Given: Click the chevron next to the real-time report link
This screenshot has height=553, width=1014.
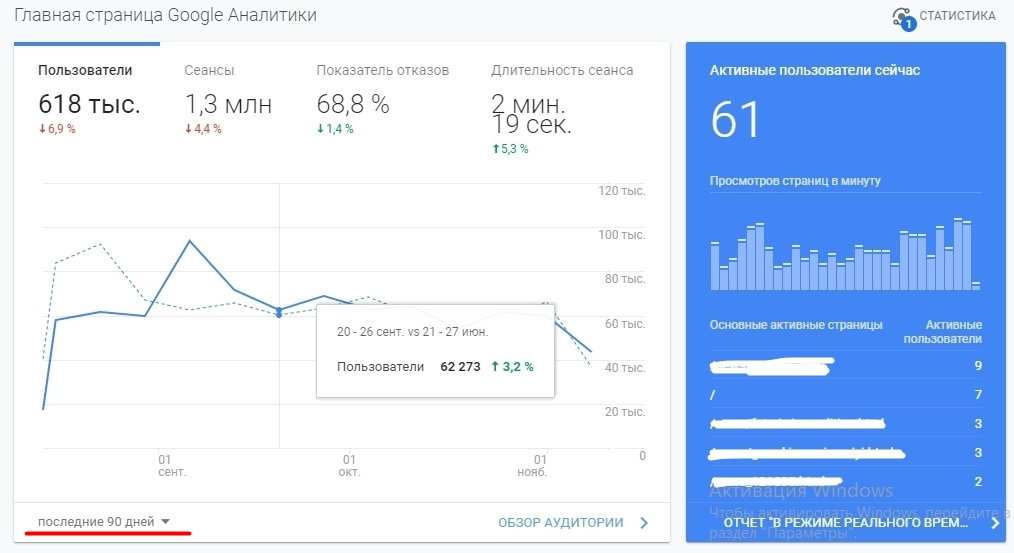Looking at the screenshot, I should (x=995, y=523).
